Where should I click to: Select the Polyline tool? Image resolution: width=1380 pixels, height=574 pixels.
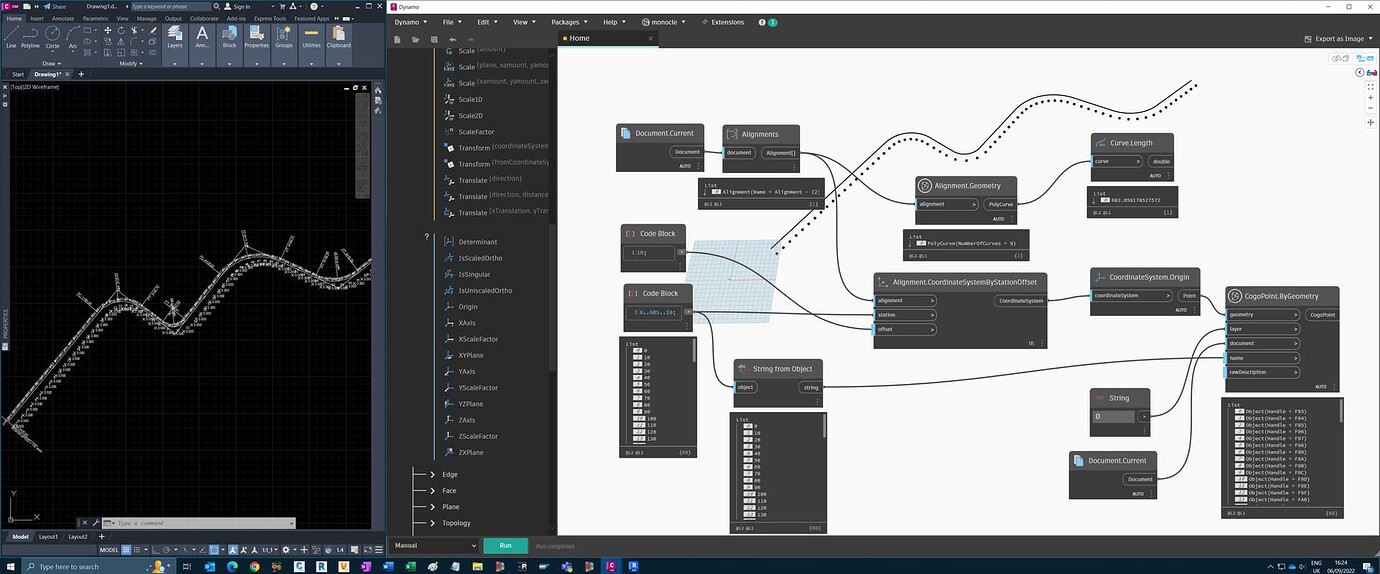[x=30, y=35]
